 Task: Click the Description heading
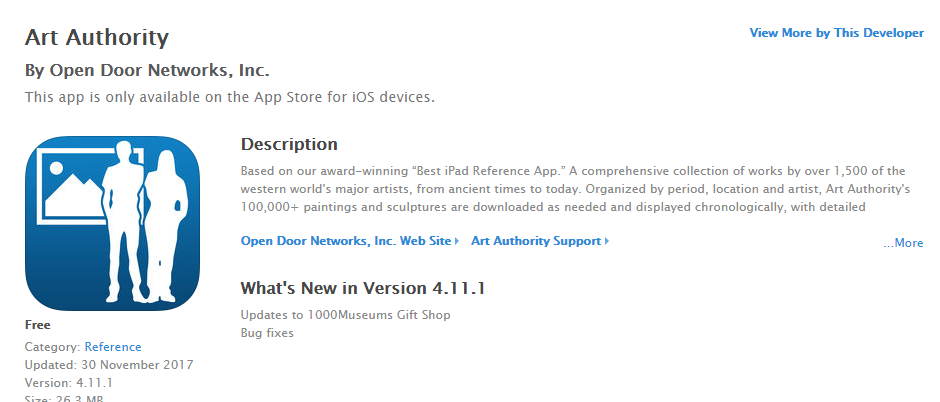pyautogui.click(x=289, y=144)
